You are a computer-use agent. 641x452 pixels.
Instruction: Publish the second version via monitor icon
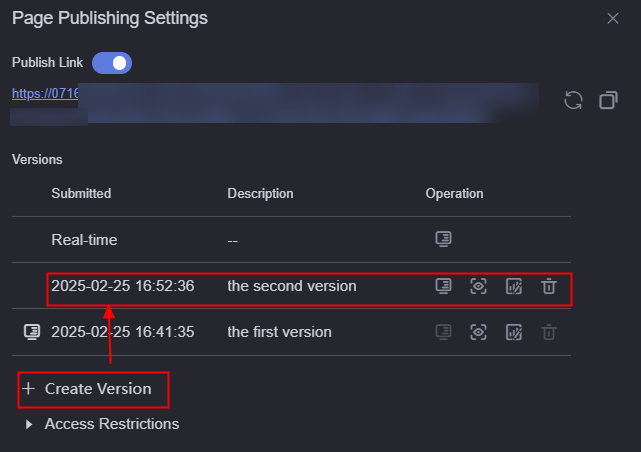443,286
